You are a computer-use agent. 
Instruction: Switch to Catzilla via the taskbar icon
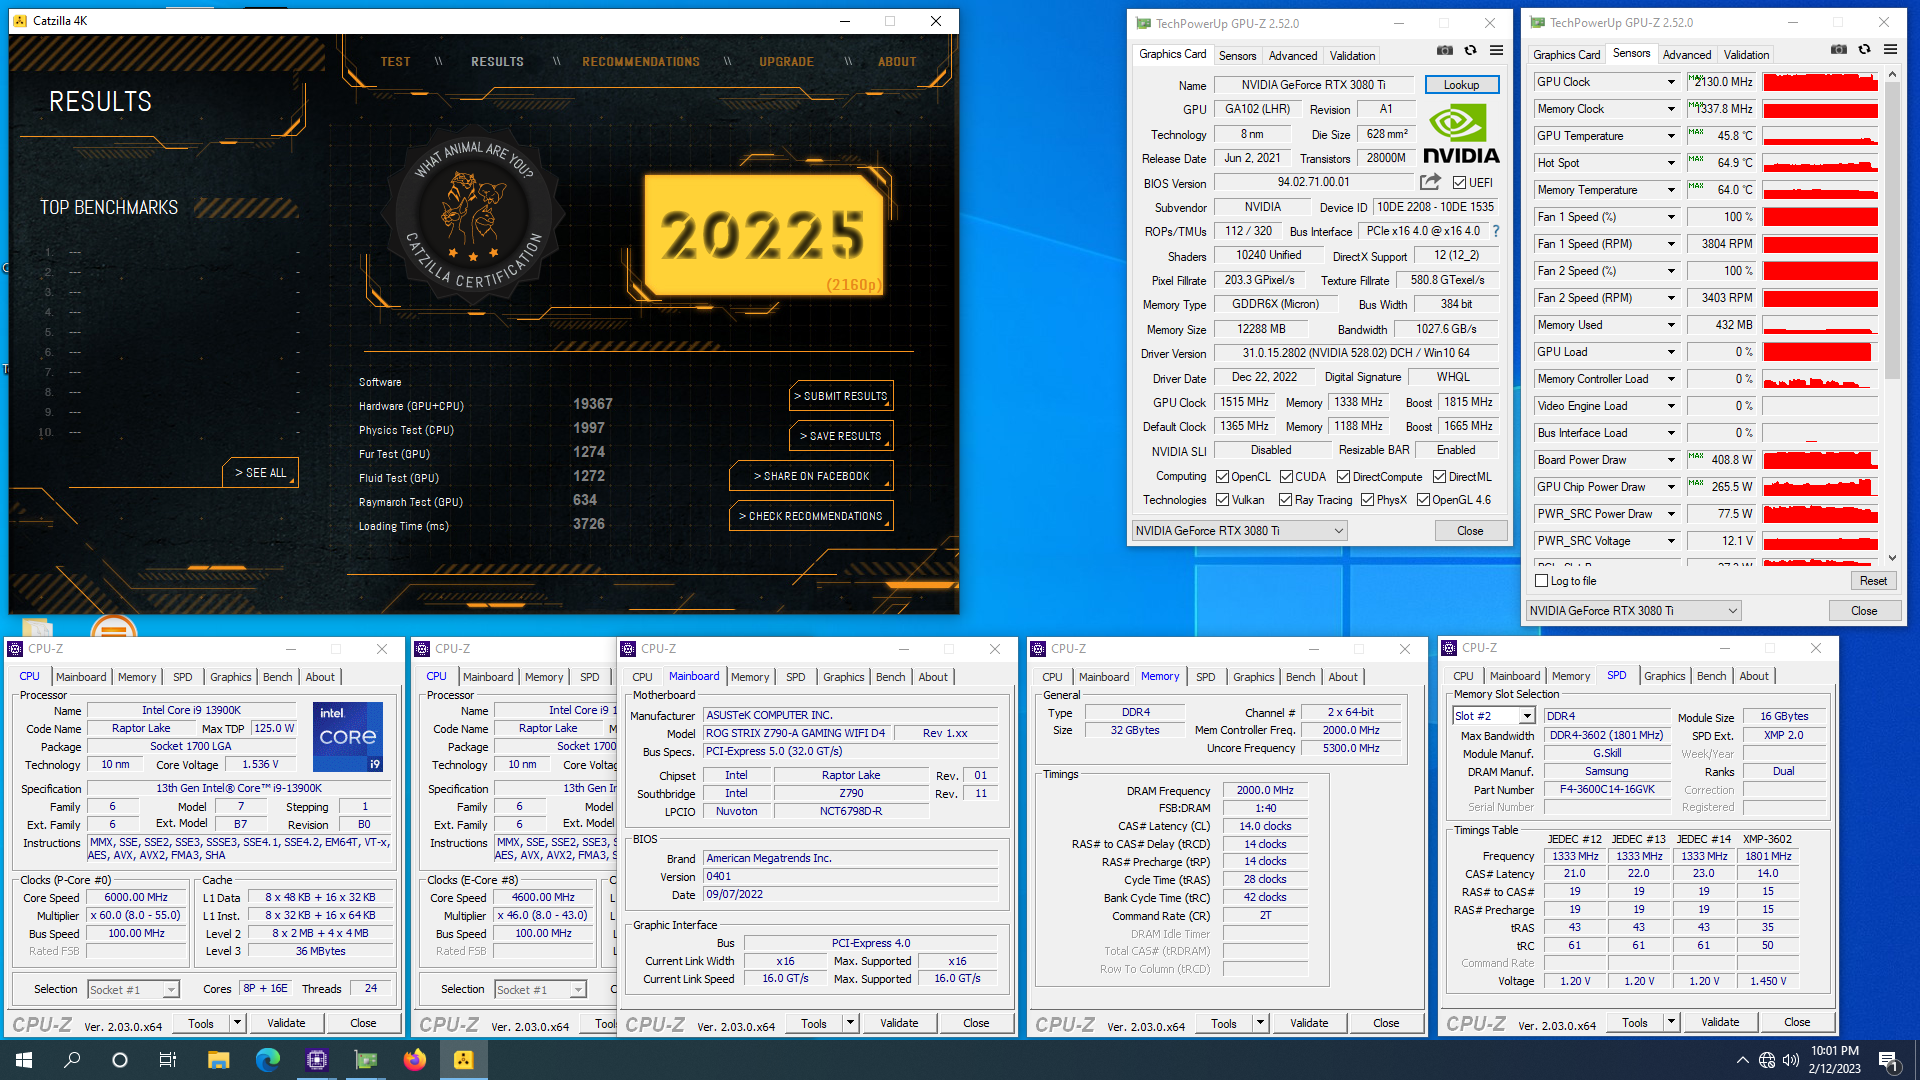463,1060
